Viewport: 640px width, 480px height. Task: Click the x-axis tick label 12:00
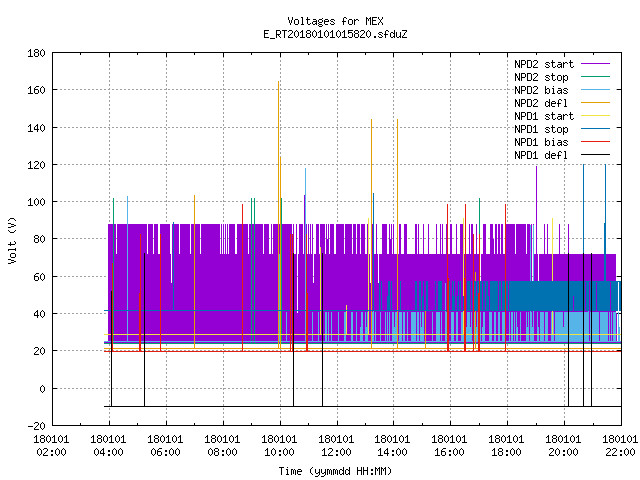[336, 452]
